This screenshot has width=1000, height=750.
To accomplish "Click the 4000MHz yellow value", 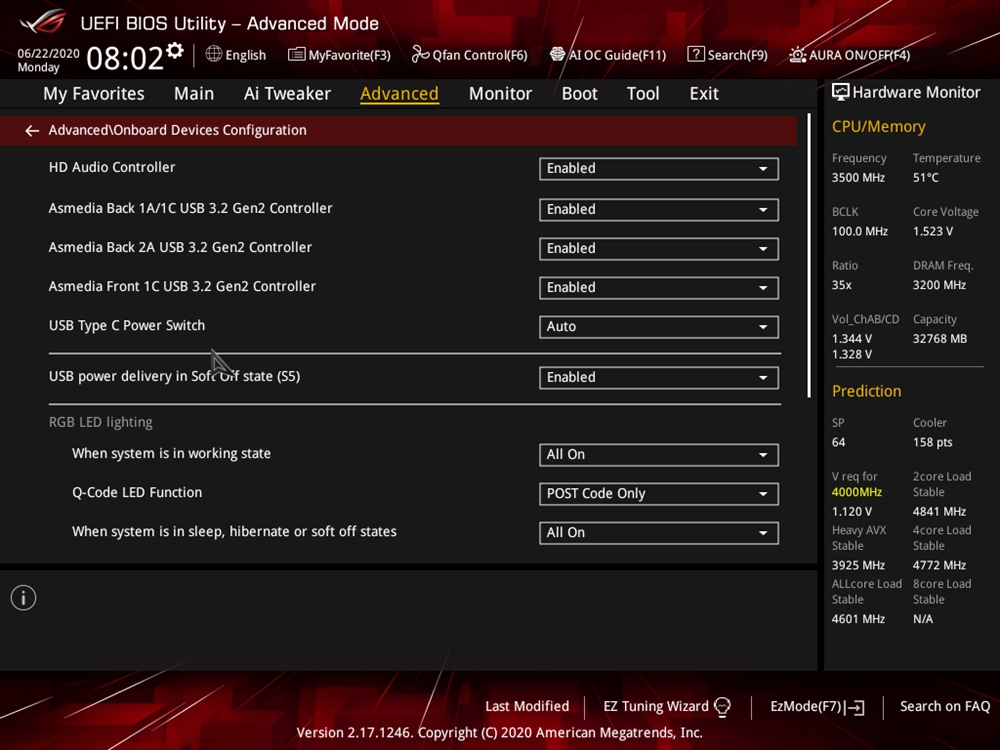I will pyautogui.click(x=857, y=492).
